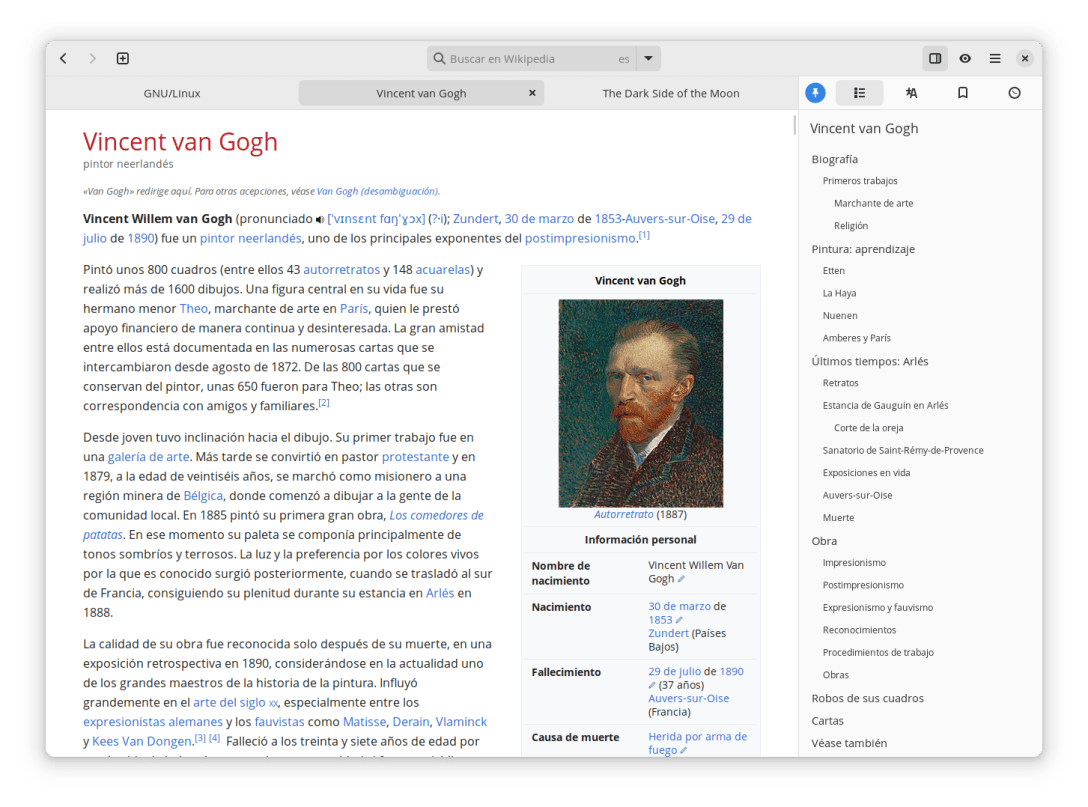Follow the autorretratos link
The height and width of the screenshot is (807, 1088).
[x=341, y=269]
